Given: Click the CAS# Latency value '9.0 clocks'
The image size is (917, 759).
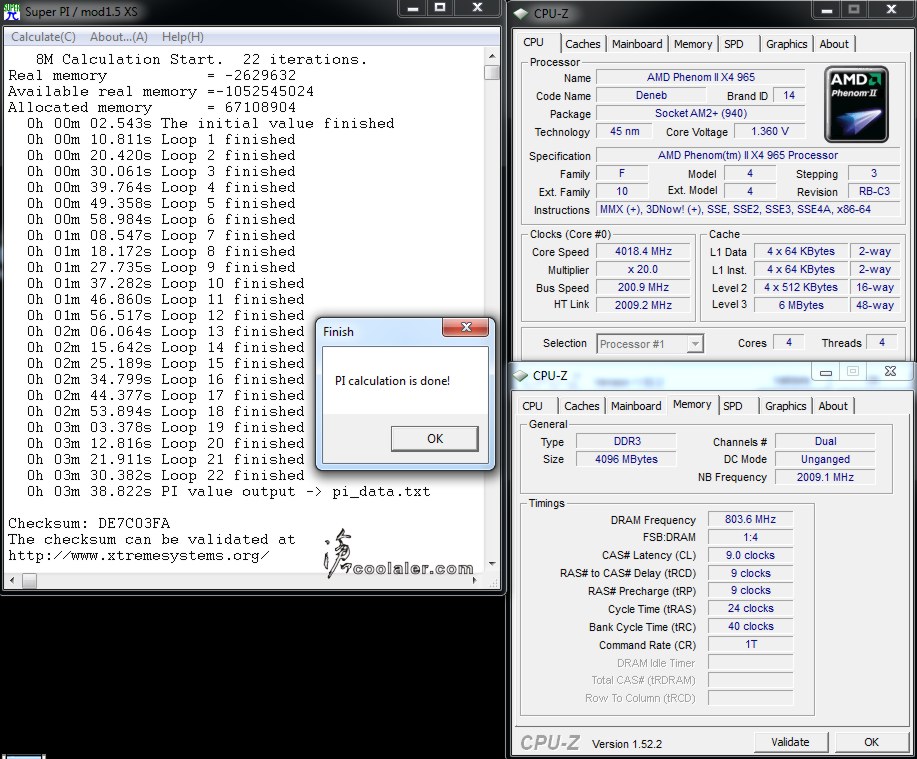Looking at the screenshot, I should pyautogui.click(x=750, y=555).
